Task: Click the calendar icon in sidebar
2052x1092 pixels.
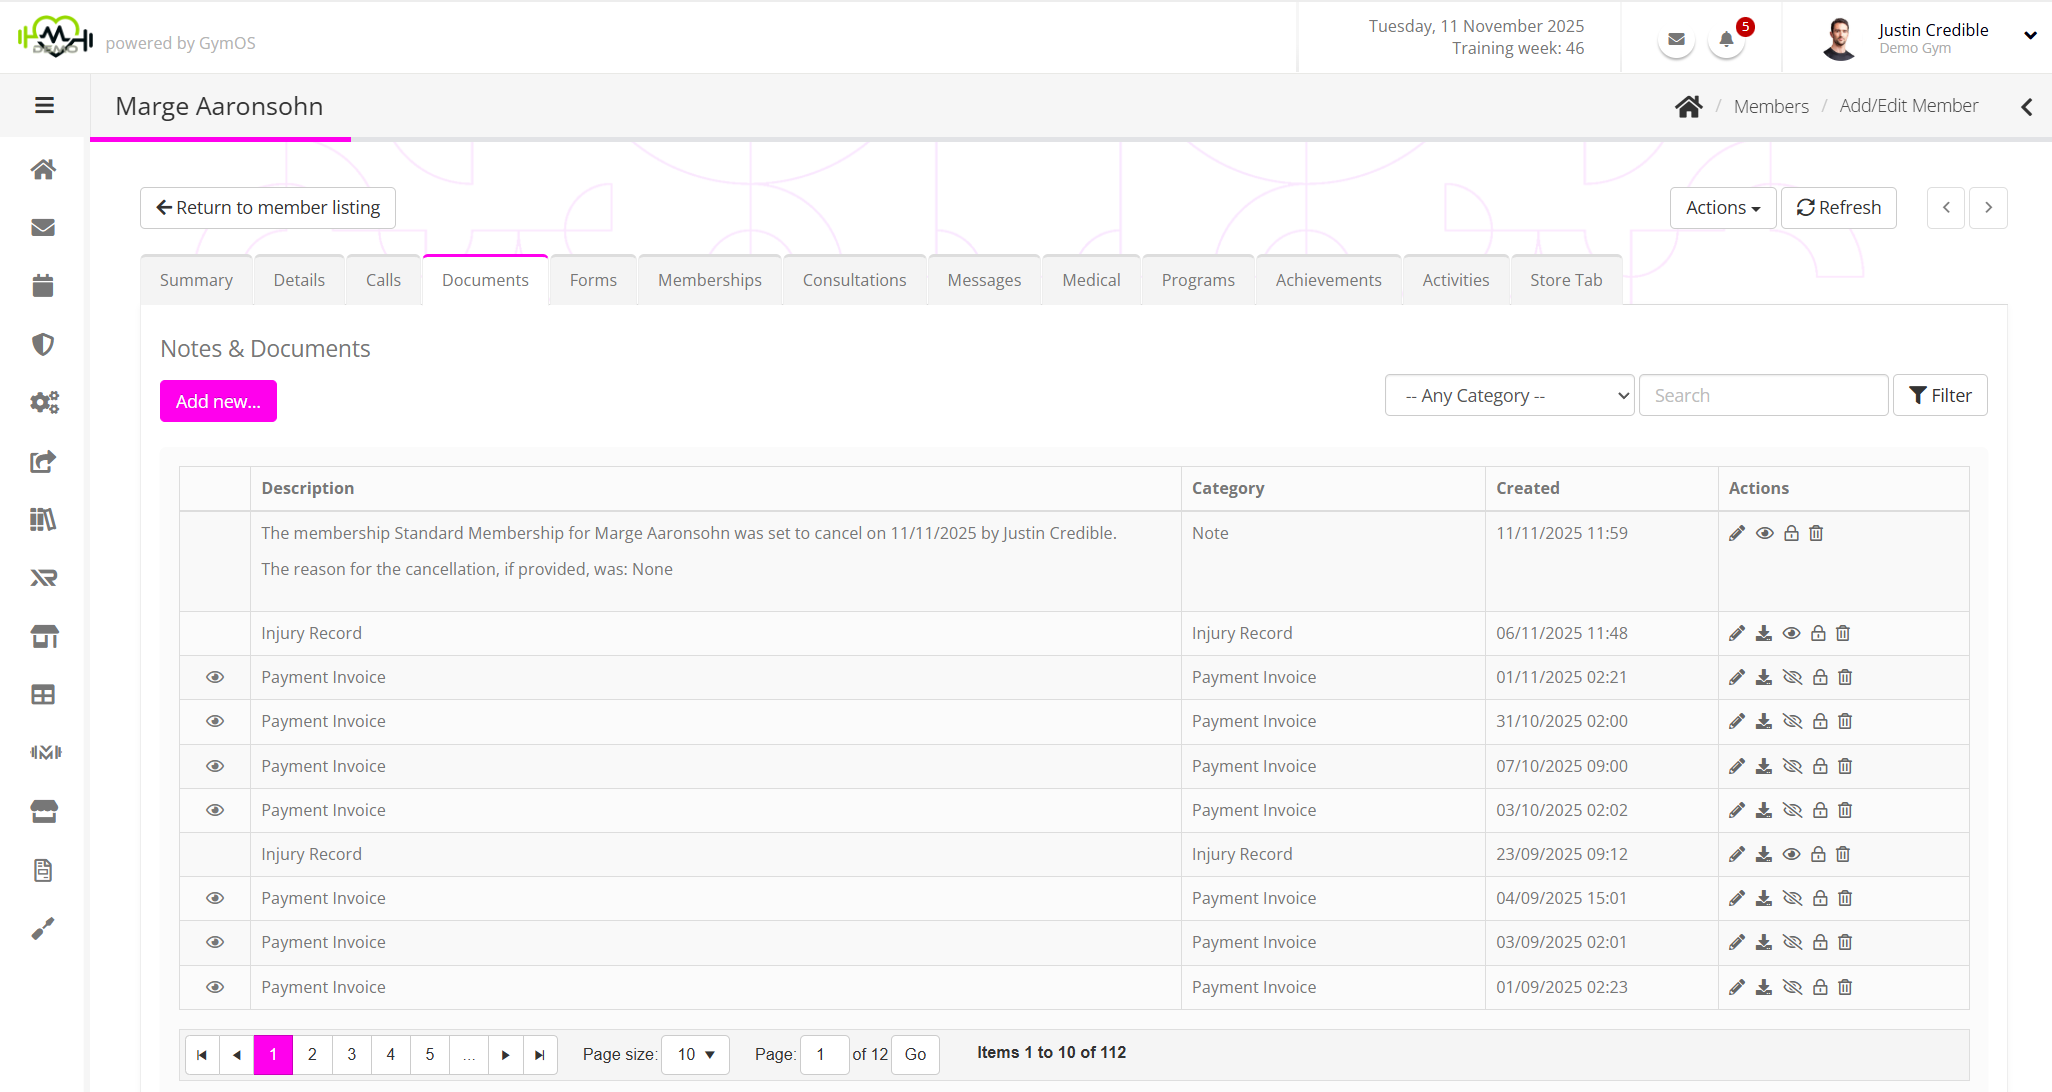Action: (x=43, y=286)
